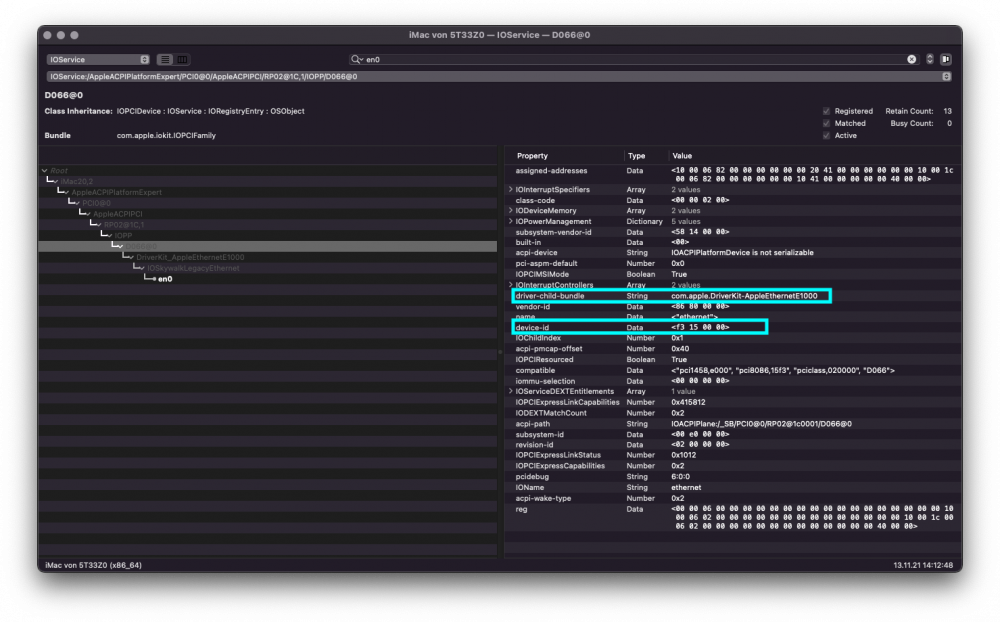
Task: Select the acpi-pmcap-offset row
Action: click(x=733, y=349)
